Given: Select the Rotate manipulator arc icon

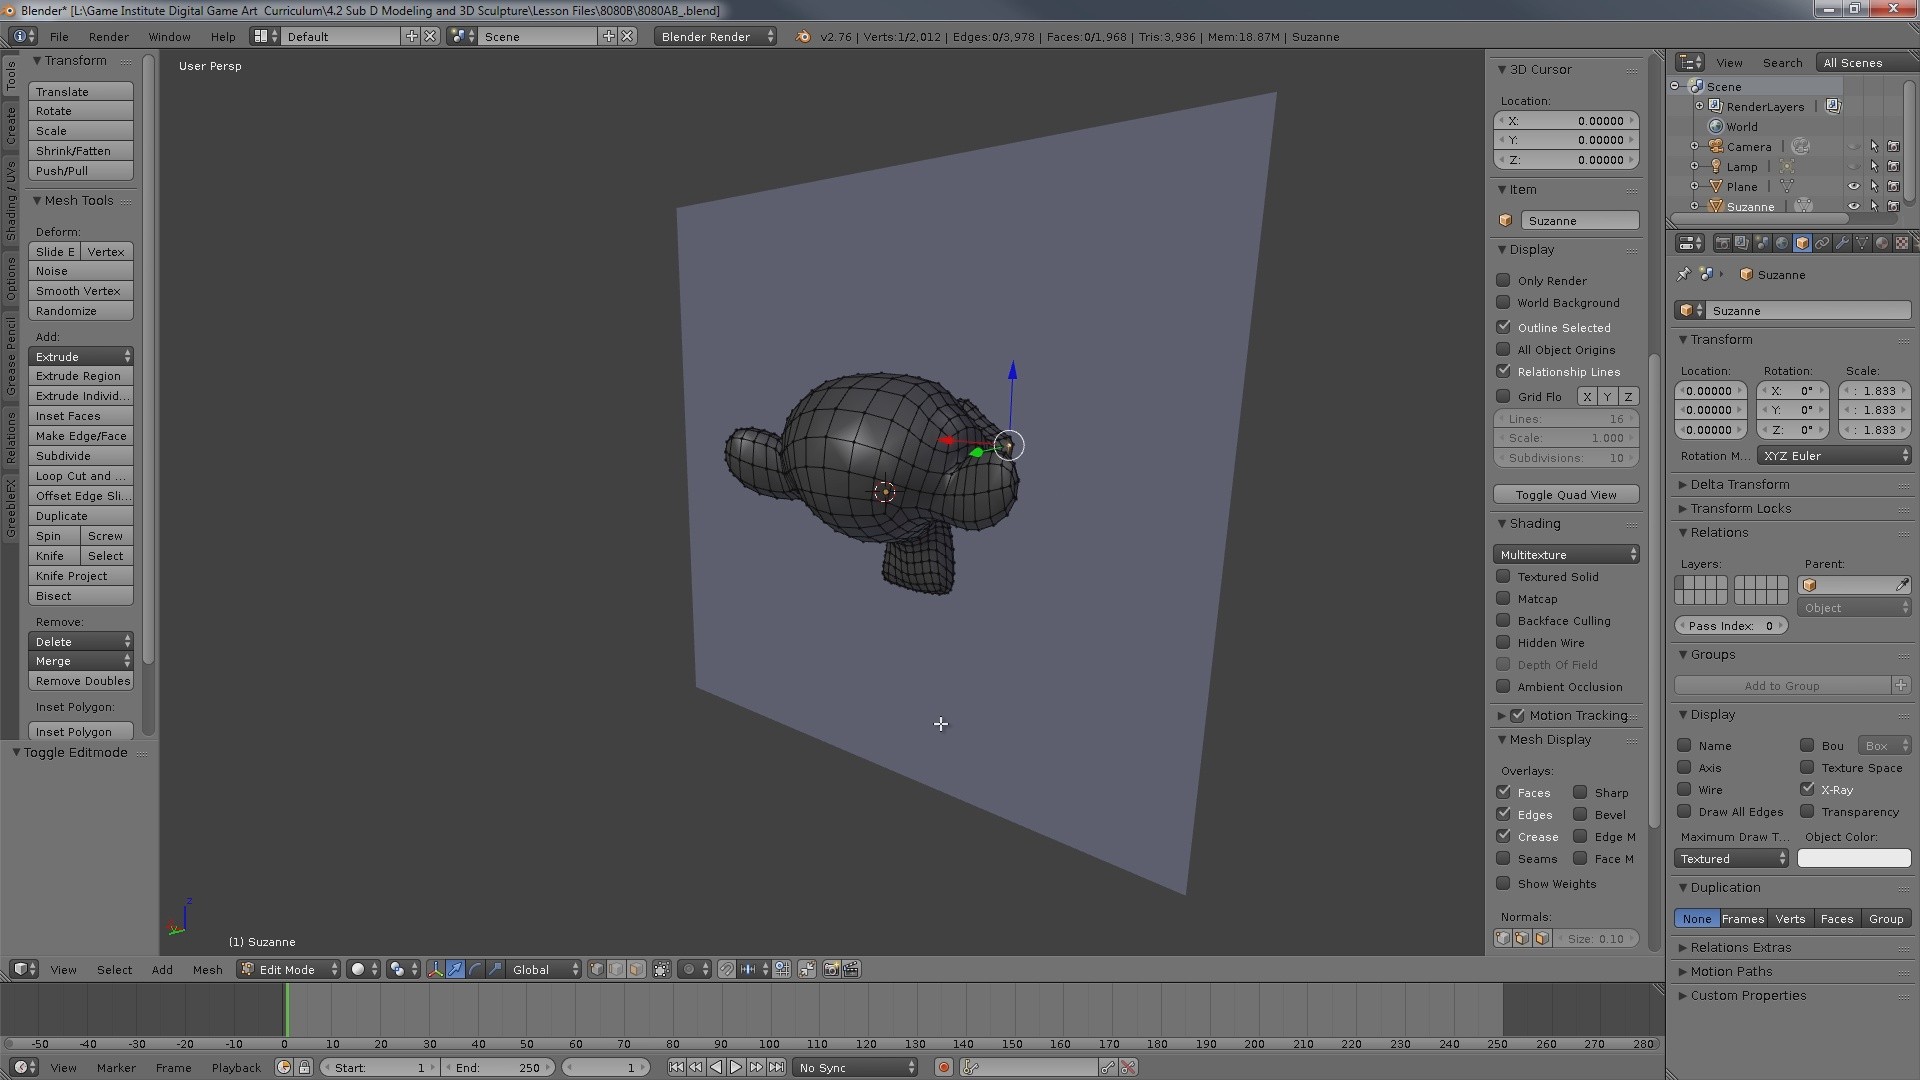Looking at the screenshot, I should coord(475,969).
